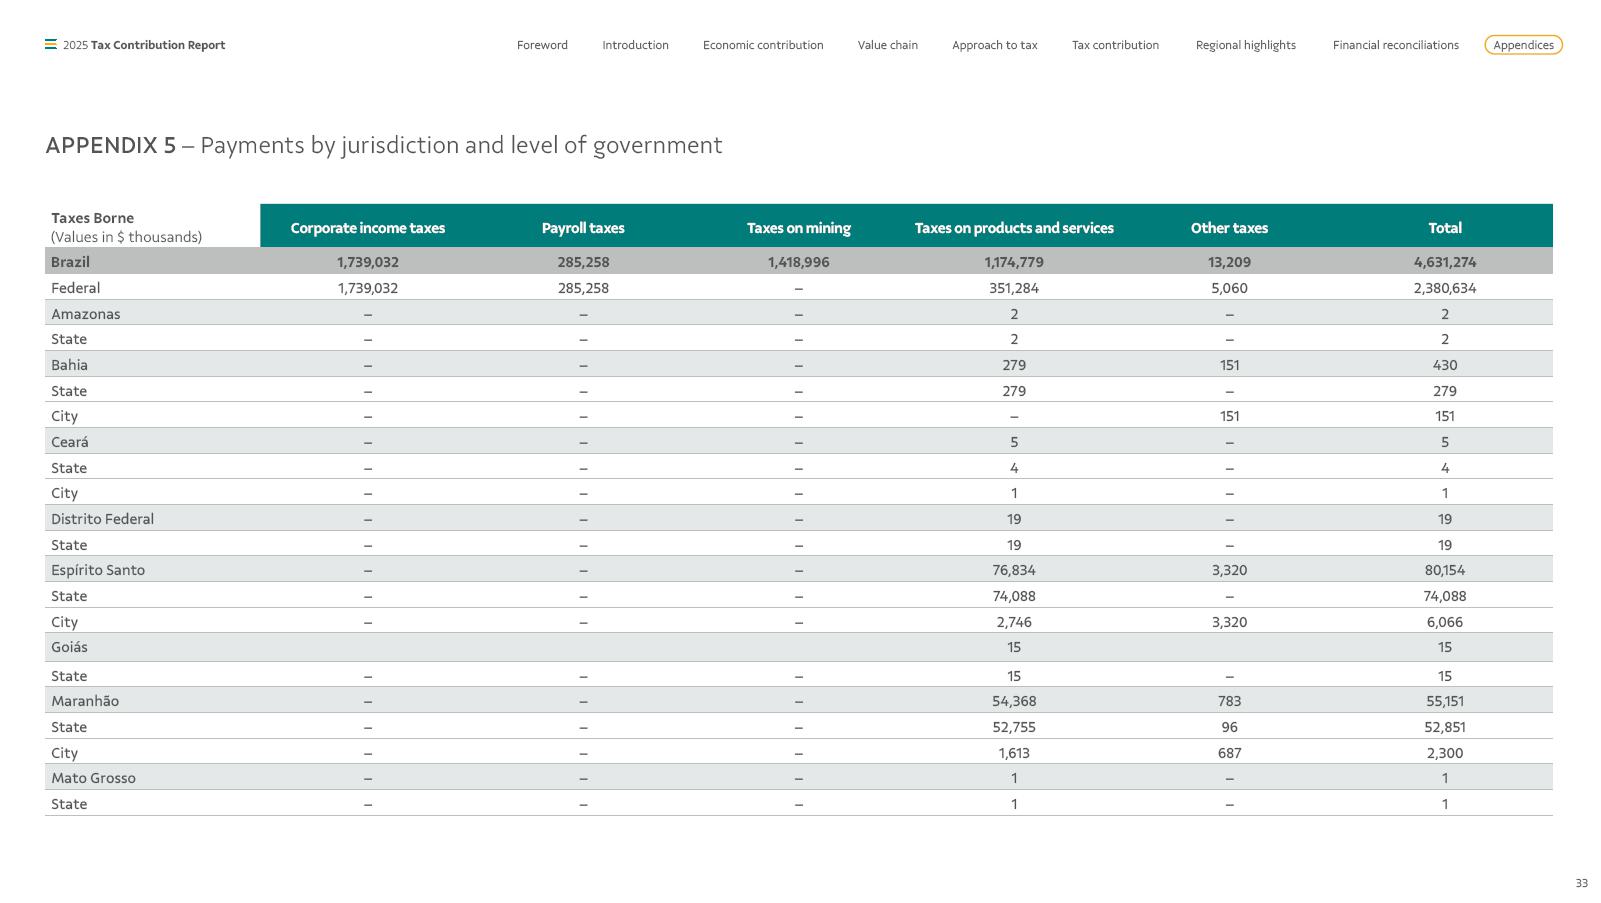
Task: Open Regional highlights section
Action: (1245, 45)
